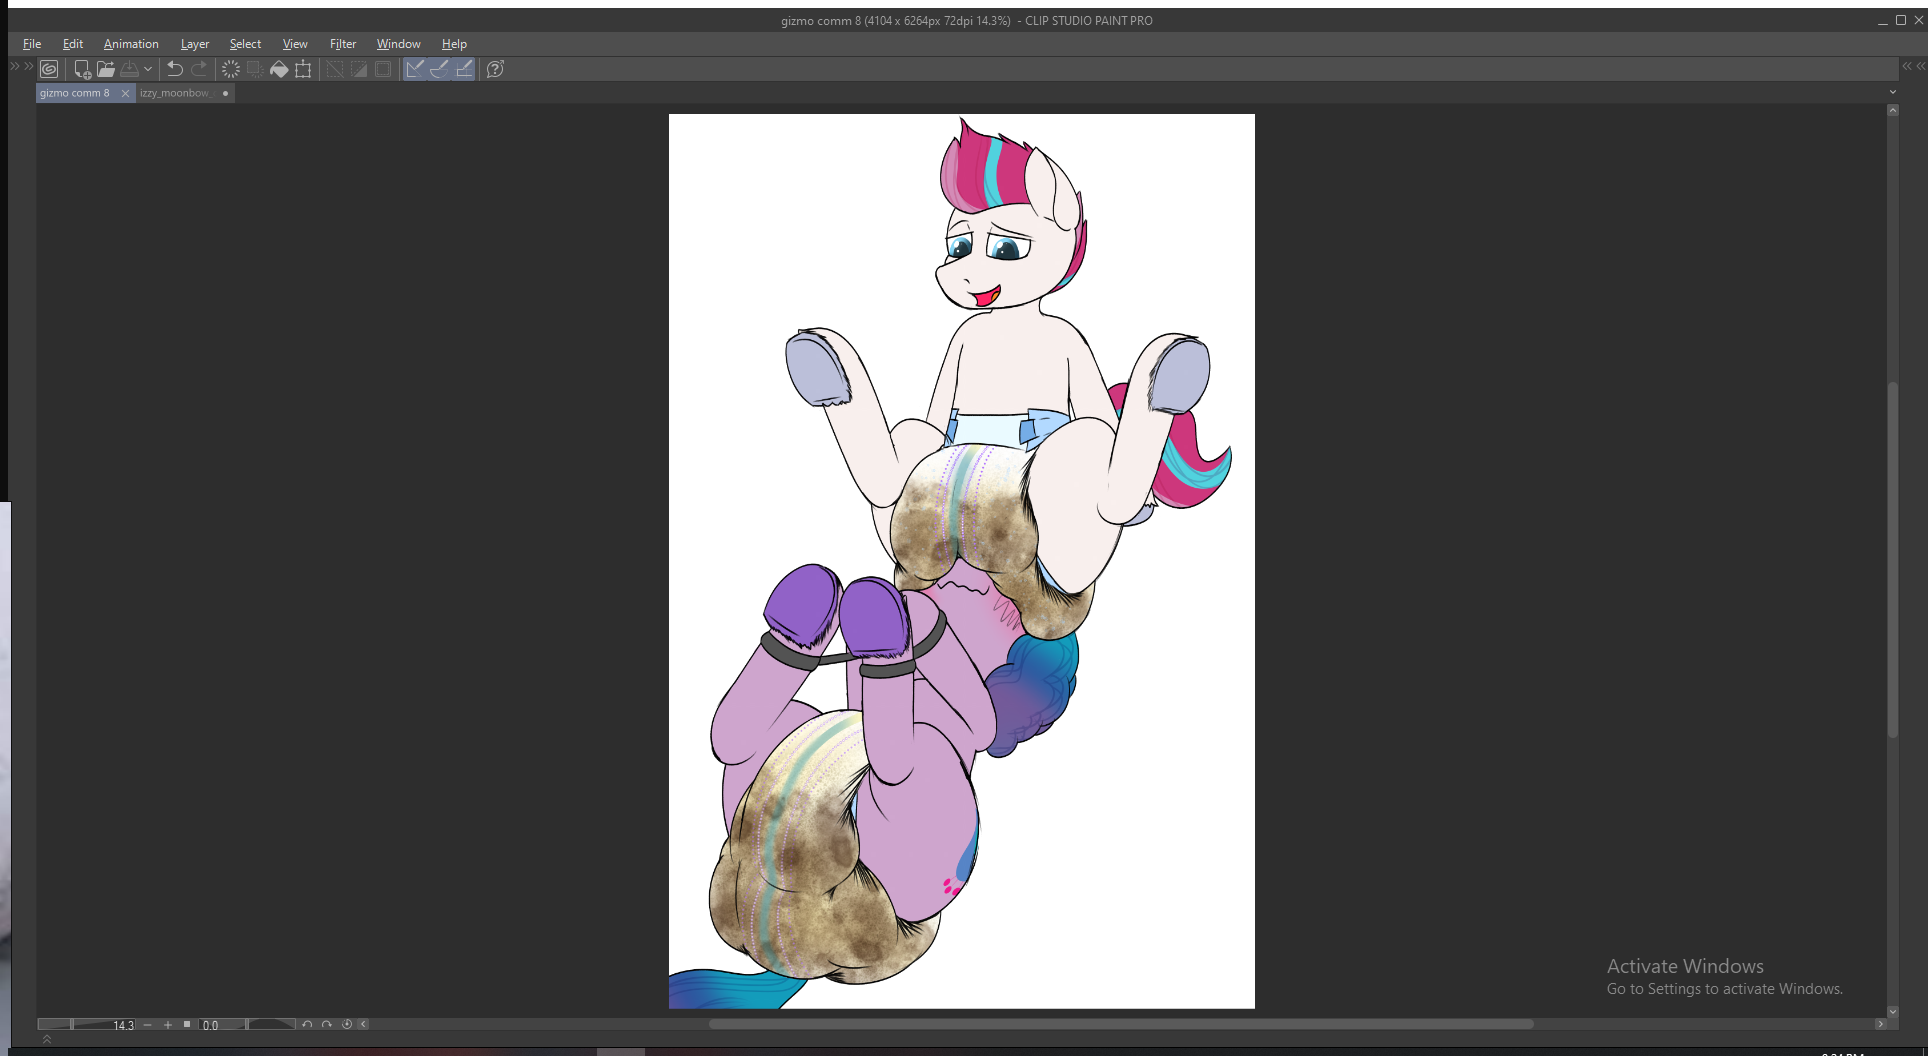Open the Layer menu
Viewport: 1928px width, 1056px height.
[x=194, y=44]
